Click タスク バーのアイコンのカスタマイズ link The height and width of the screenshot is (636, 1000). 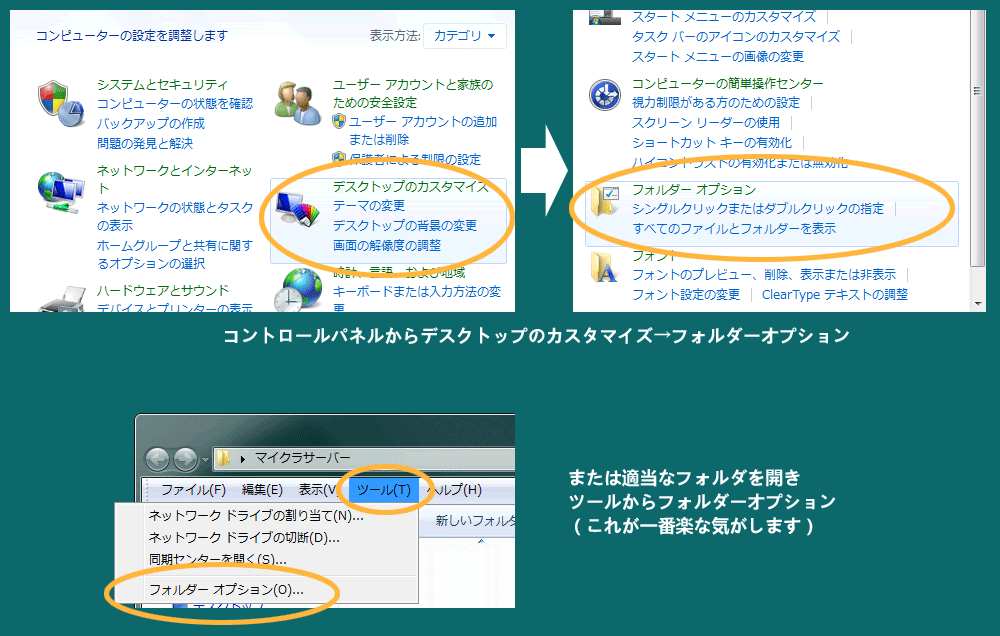click(x=736, y=36)
